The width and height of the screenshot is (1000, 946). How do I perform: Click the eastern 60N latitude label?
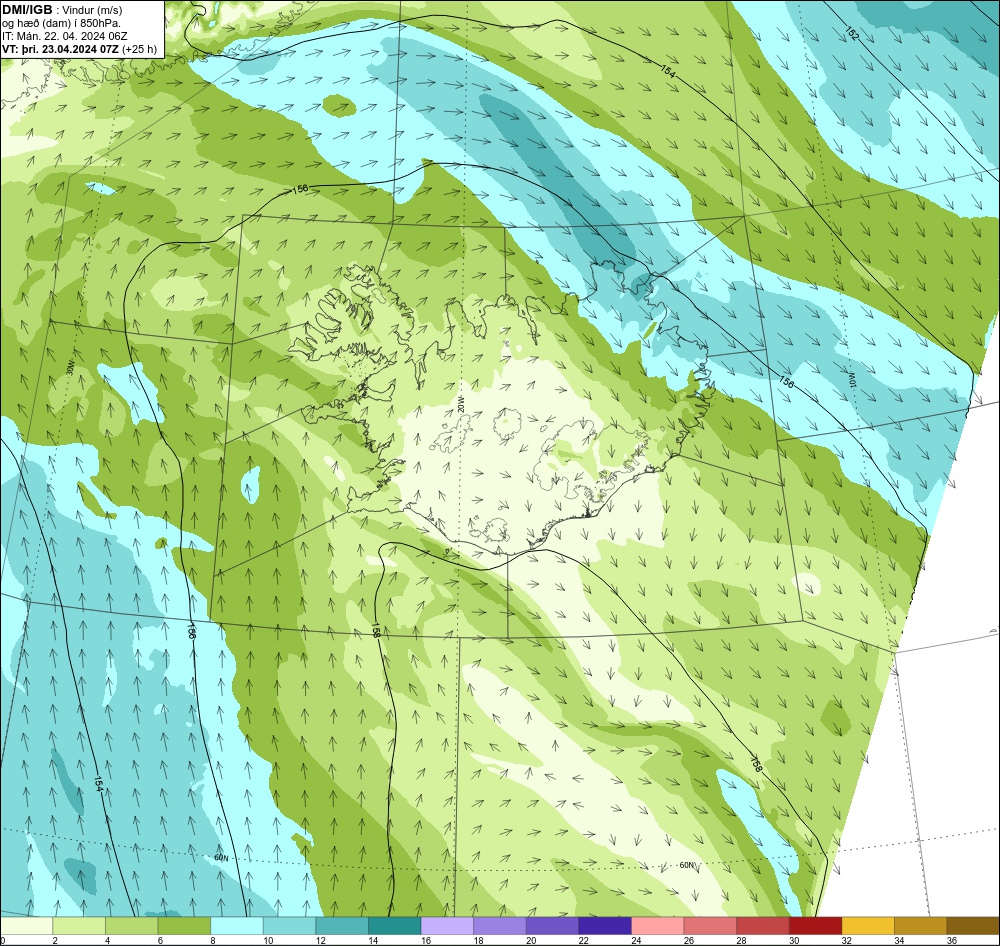tap(687, 865)
